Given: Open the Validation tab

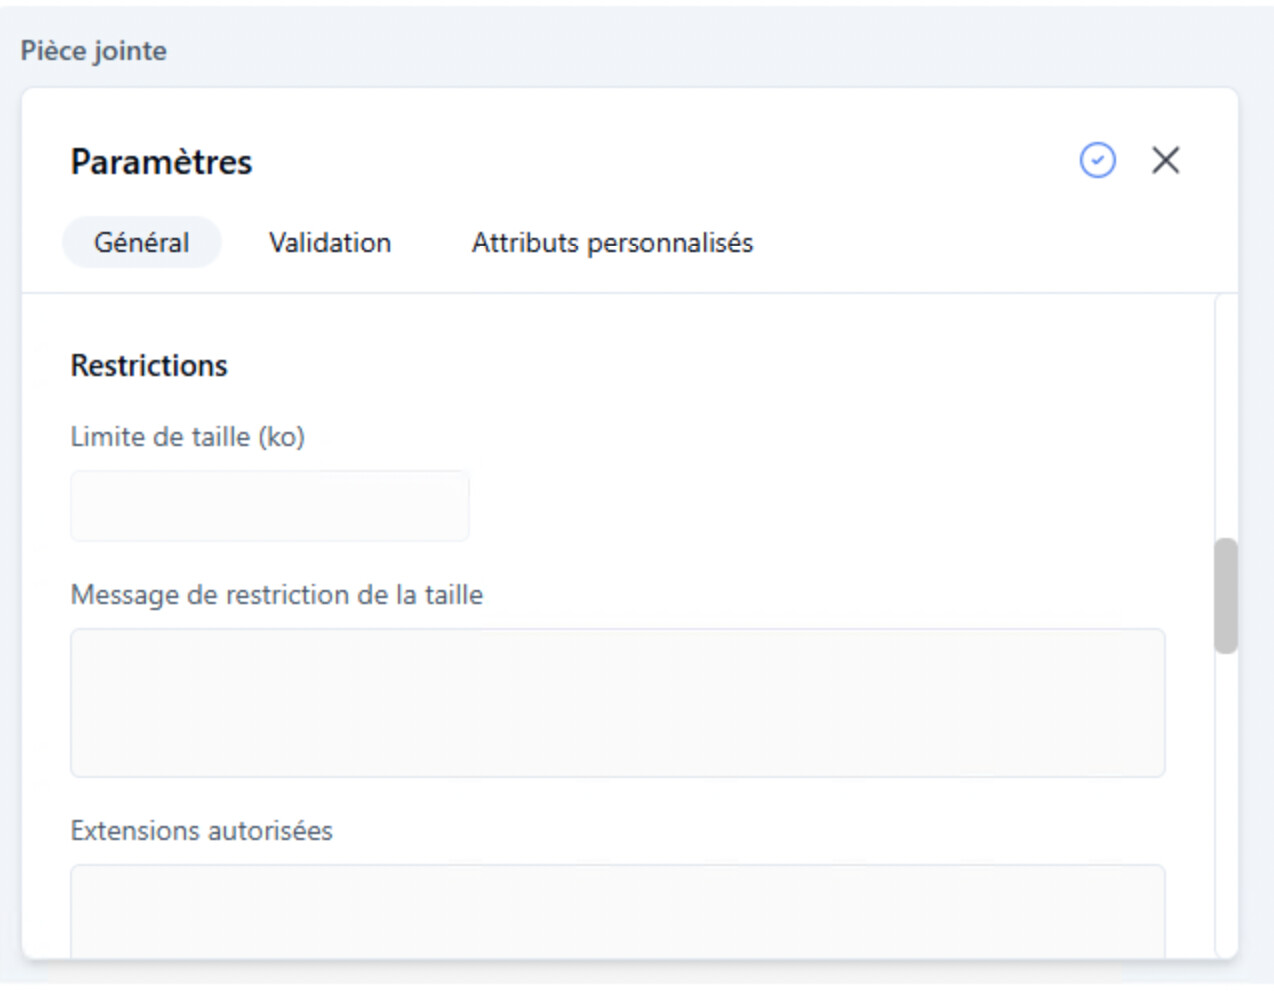Looking at the screenshot, I should [330, 243].
